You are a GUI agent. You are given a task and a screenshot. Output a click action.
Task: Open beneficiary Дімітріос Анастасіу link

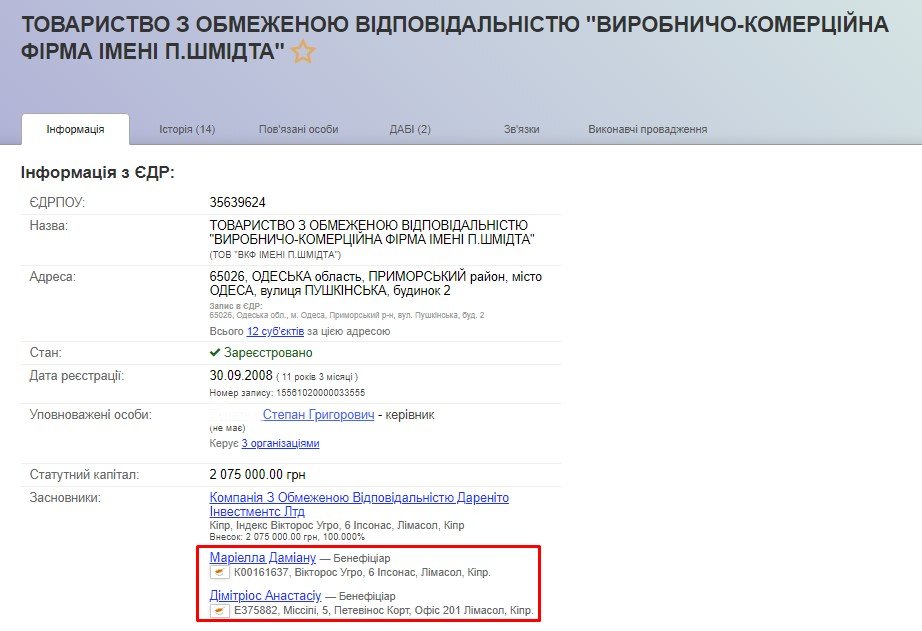coord(265,595)
